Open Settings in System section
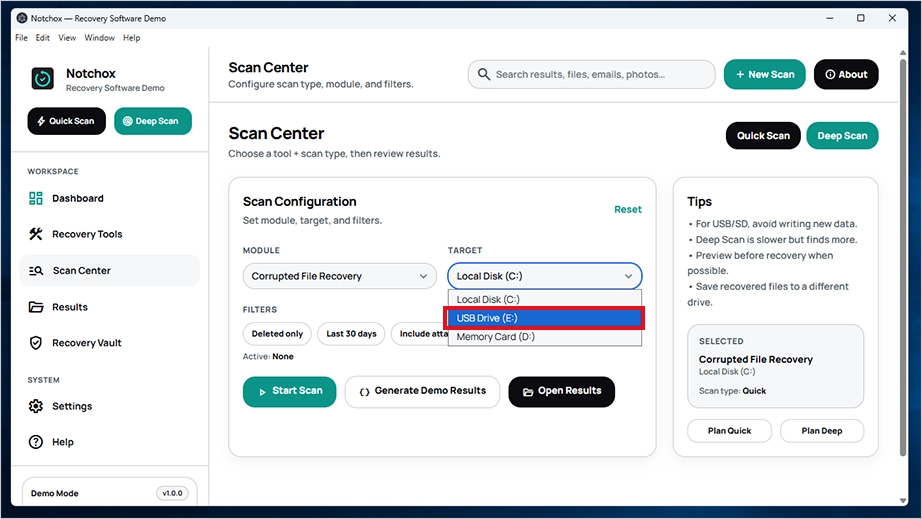This screenshot has width=922, height=519. click(109, 406)
